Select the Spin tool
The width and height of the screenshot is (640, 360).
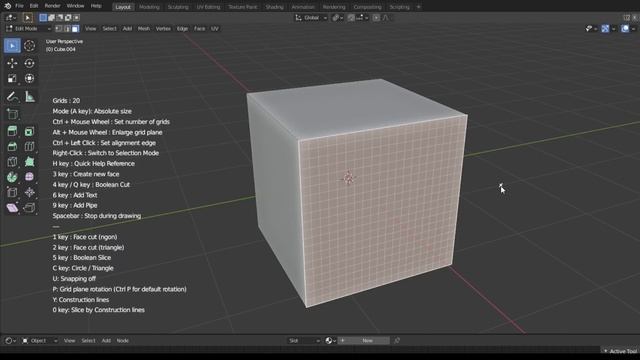[x=12, y=177]
